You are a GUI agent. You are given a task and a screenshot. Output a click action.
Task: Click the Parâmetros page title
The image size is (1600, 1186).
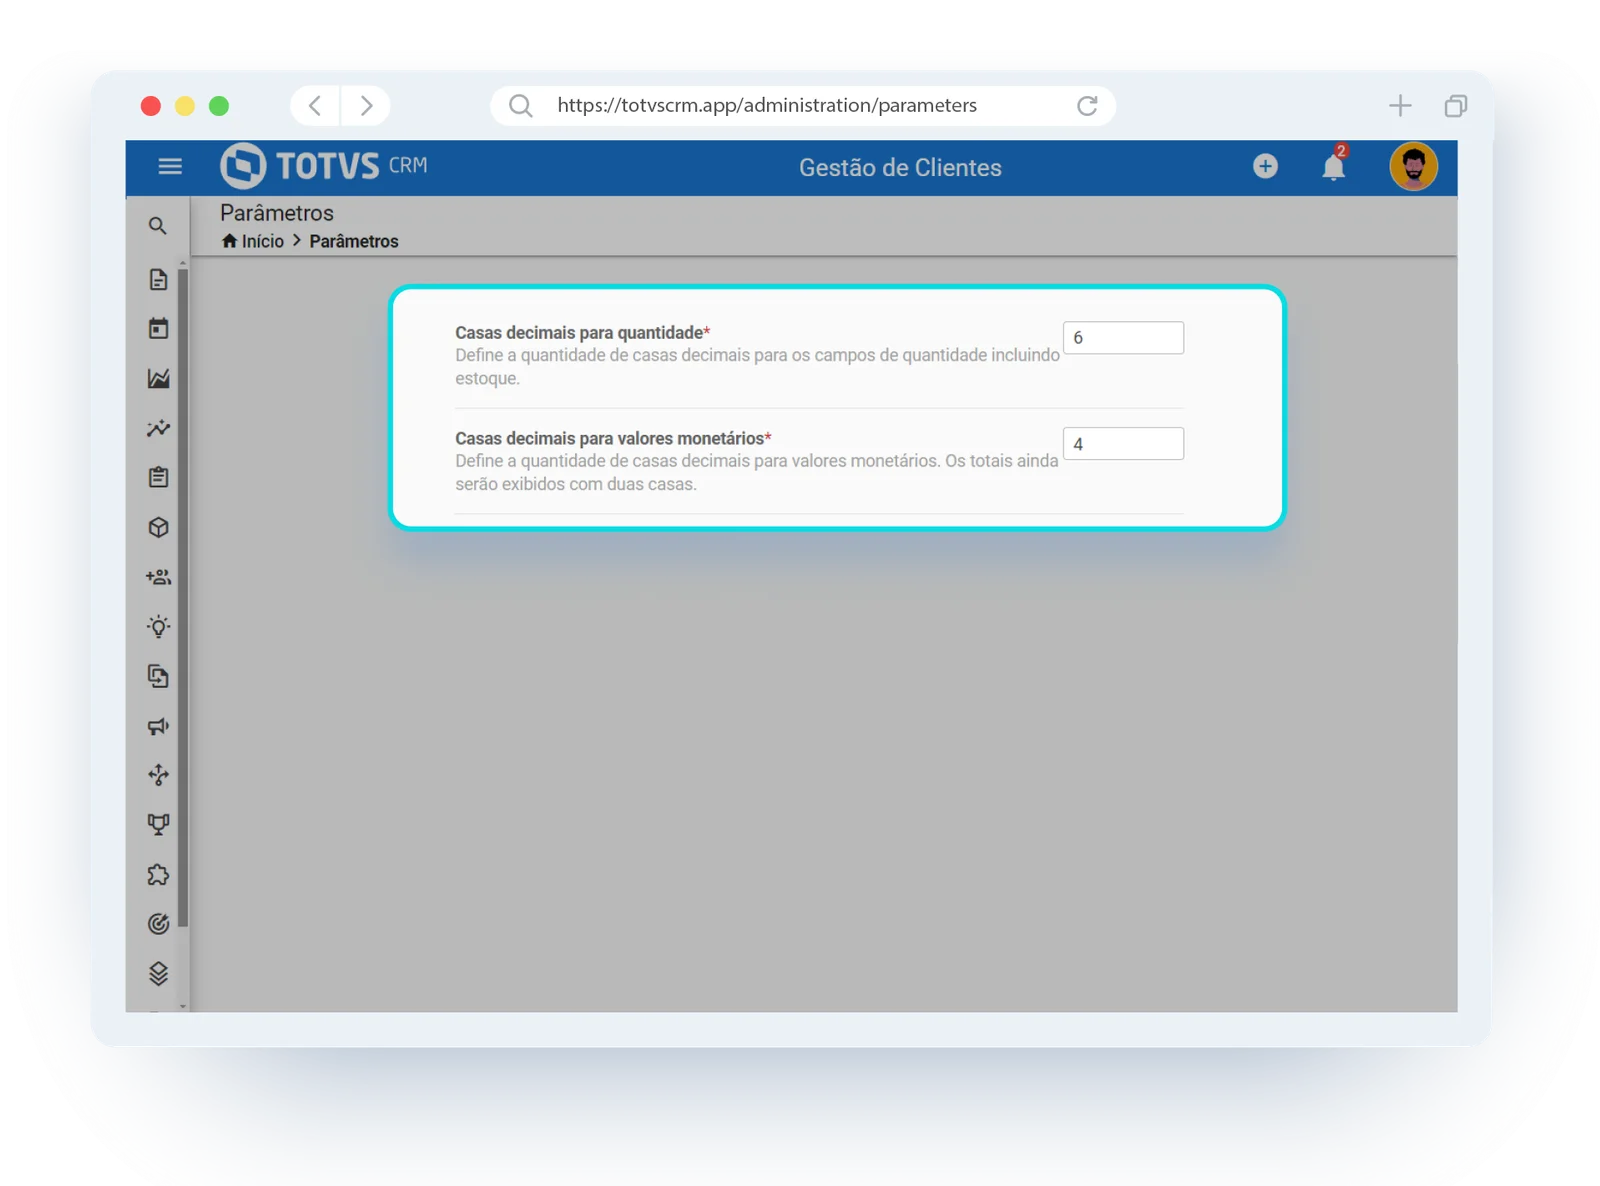coord(277,213)
